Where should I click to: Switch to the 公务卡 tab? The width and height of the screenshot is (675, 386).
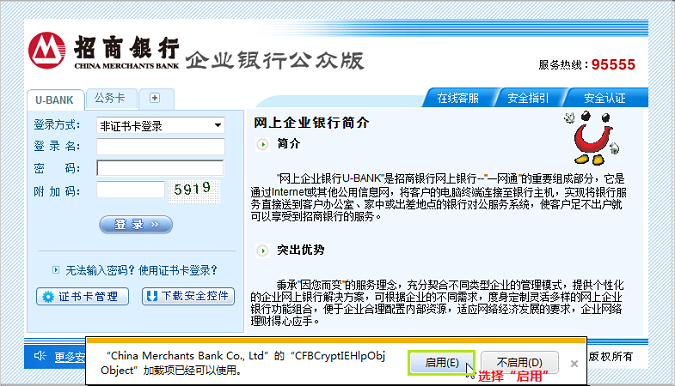pyautogui.click(x=110, y=98)
